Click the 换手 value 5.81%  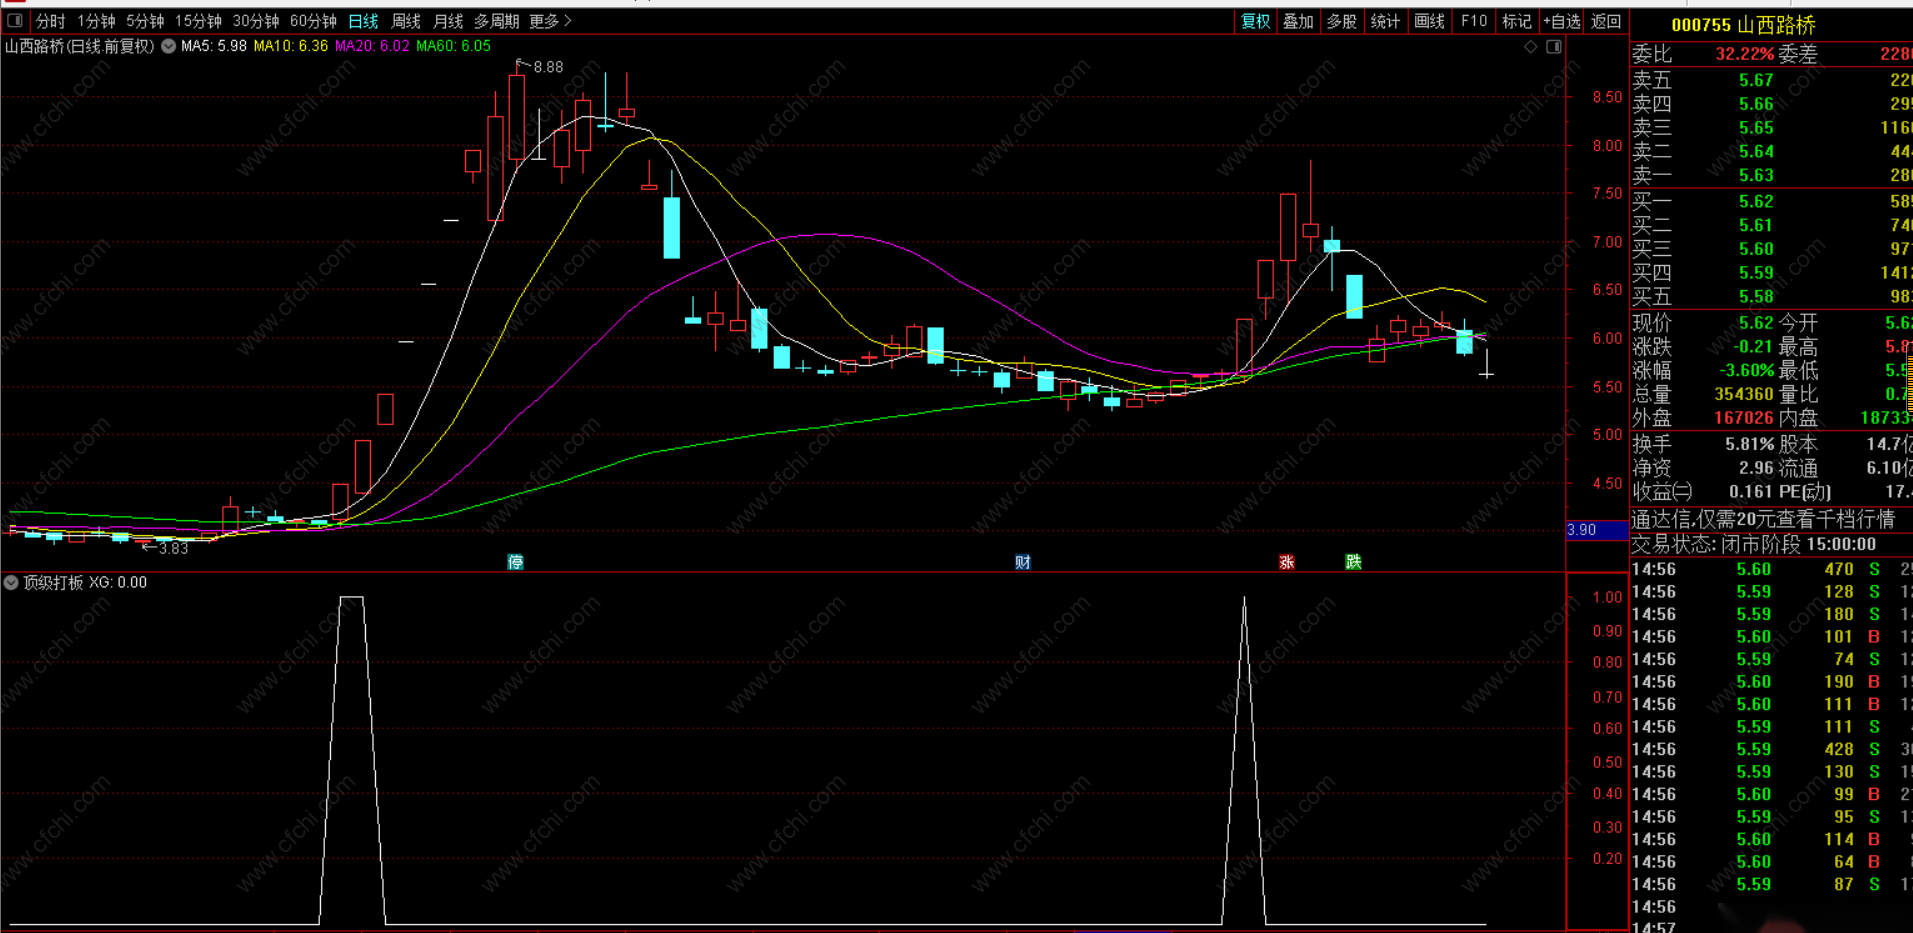[1750, 444]
